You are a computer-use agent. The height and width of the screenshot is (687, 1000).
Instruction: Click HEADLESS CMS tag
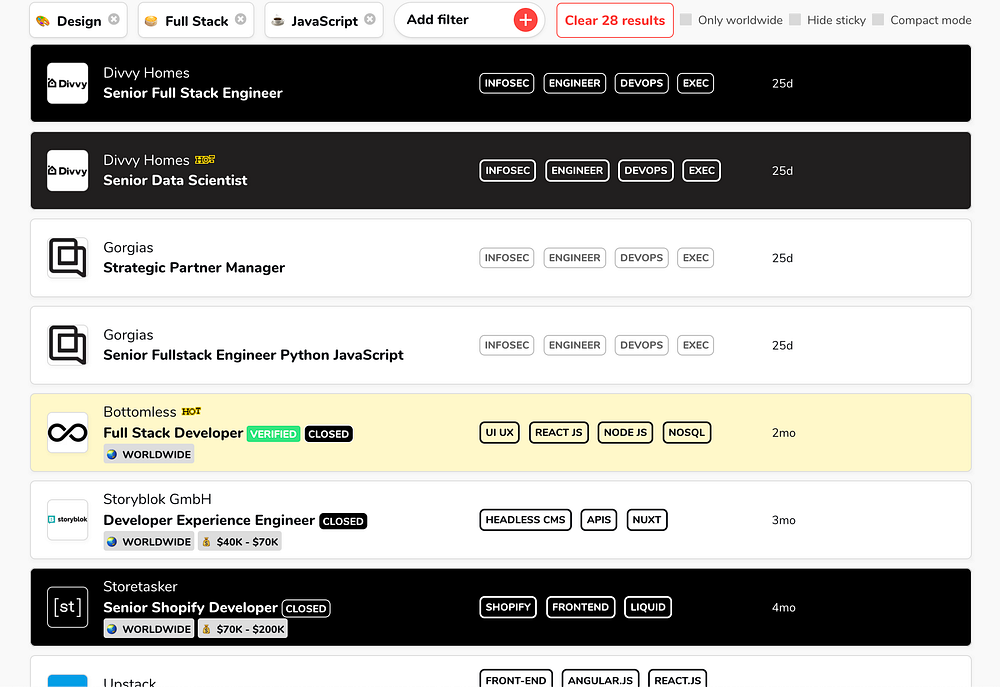coord(526,520)
